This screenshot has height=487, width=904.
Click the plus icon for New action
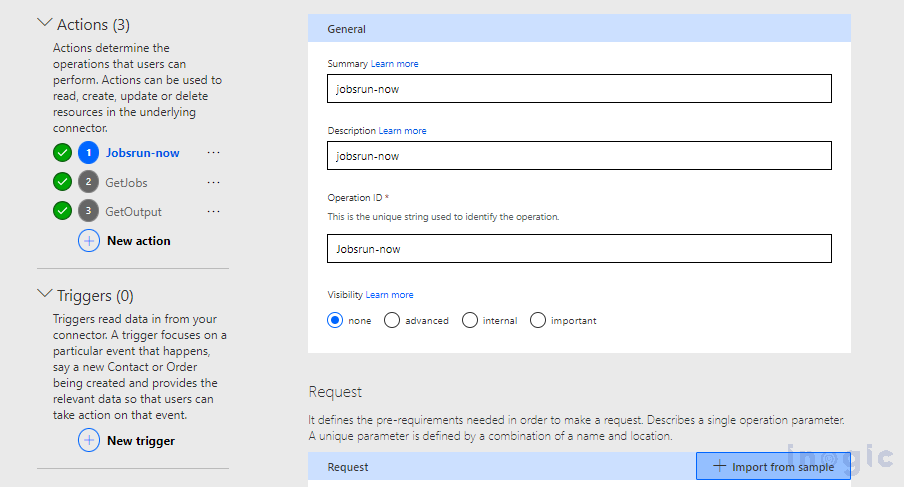click(89, 240)
